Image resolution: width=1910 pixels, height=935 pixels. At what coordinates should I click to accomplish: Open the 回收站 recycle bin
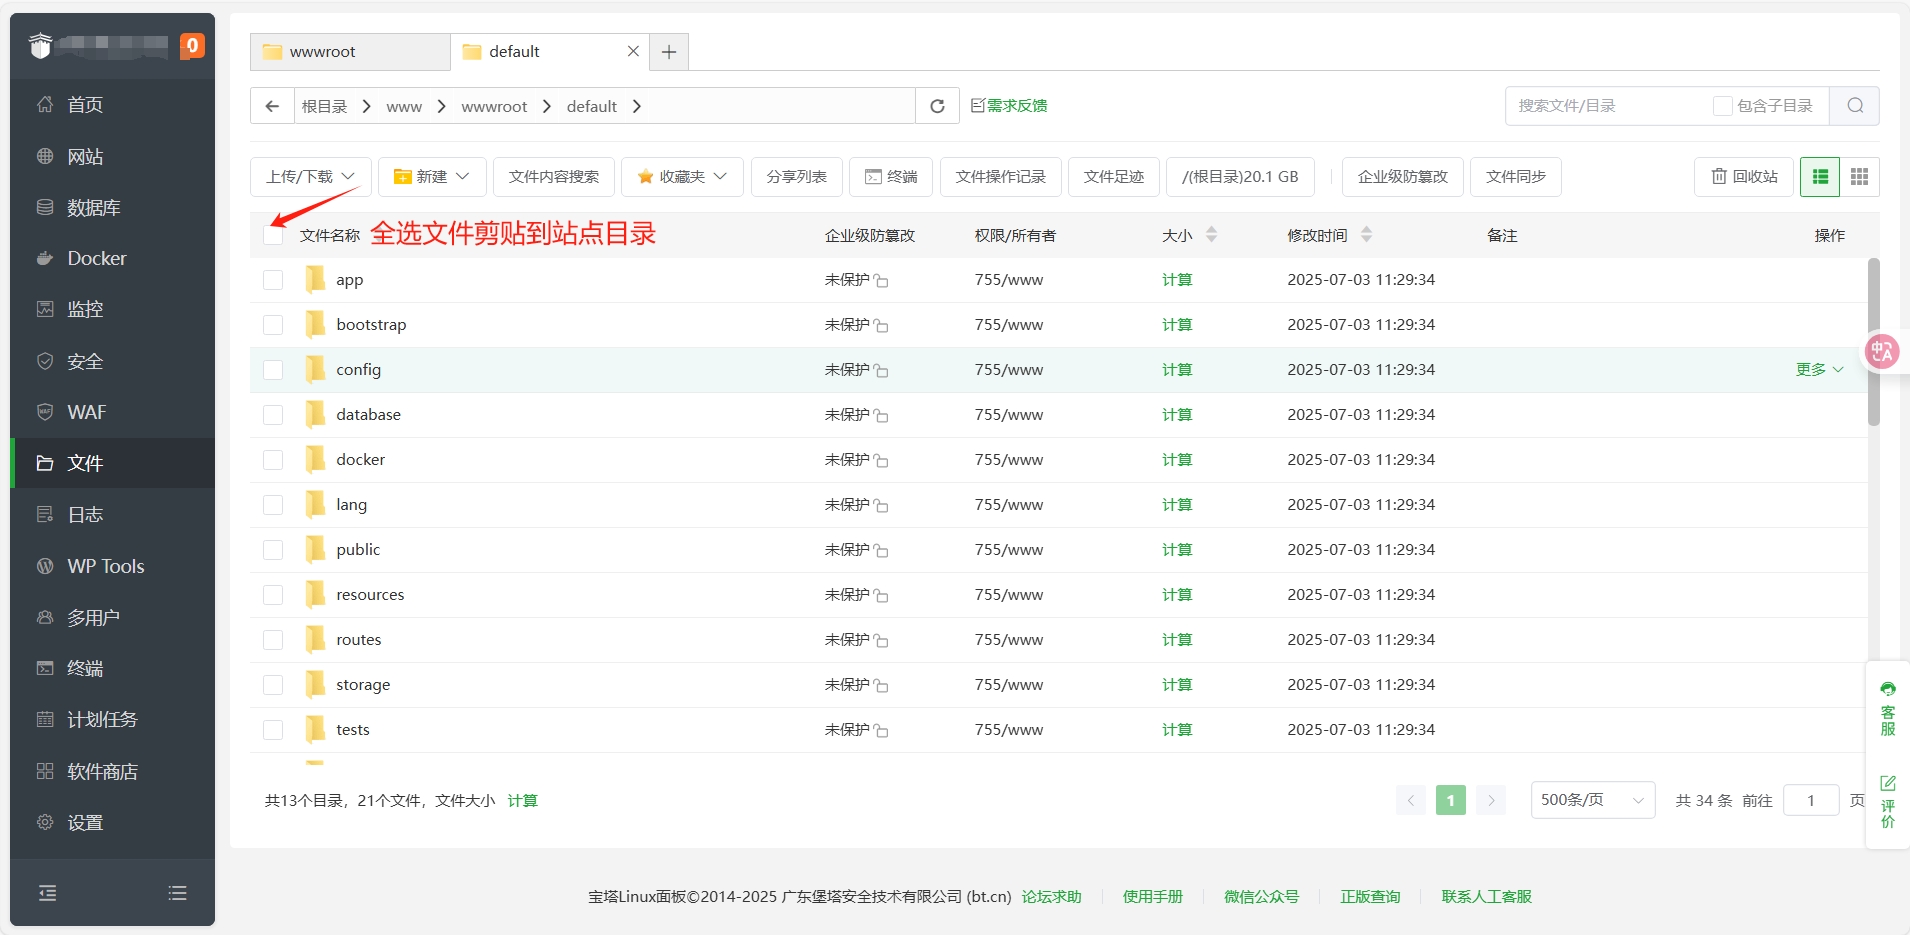point(1744,177)
